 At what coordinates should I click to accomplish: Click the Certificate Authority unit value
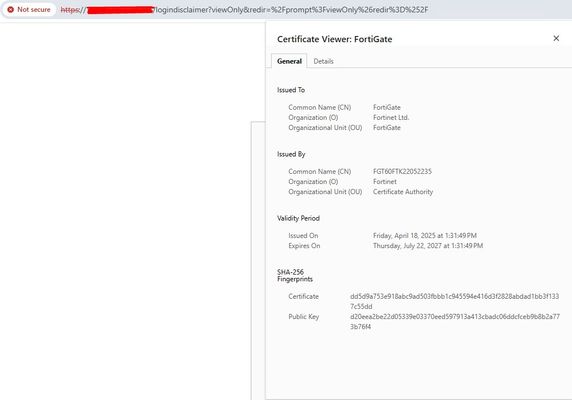[x=403, y=192]
